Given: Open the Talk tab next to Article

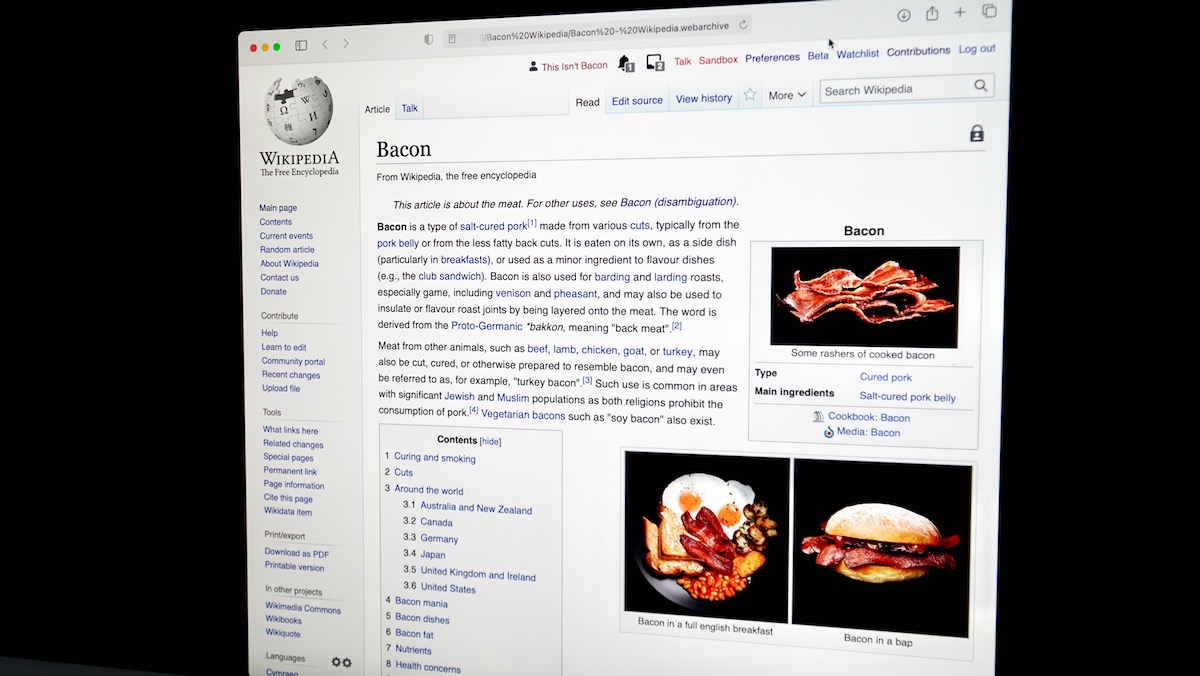Looking at the screenshot, I should [410, 108].
